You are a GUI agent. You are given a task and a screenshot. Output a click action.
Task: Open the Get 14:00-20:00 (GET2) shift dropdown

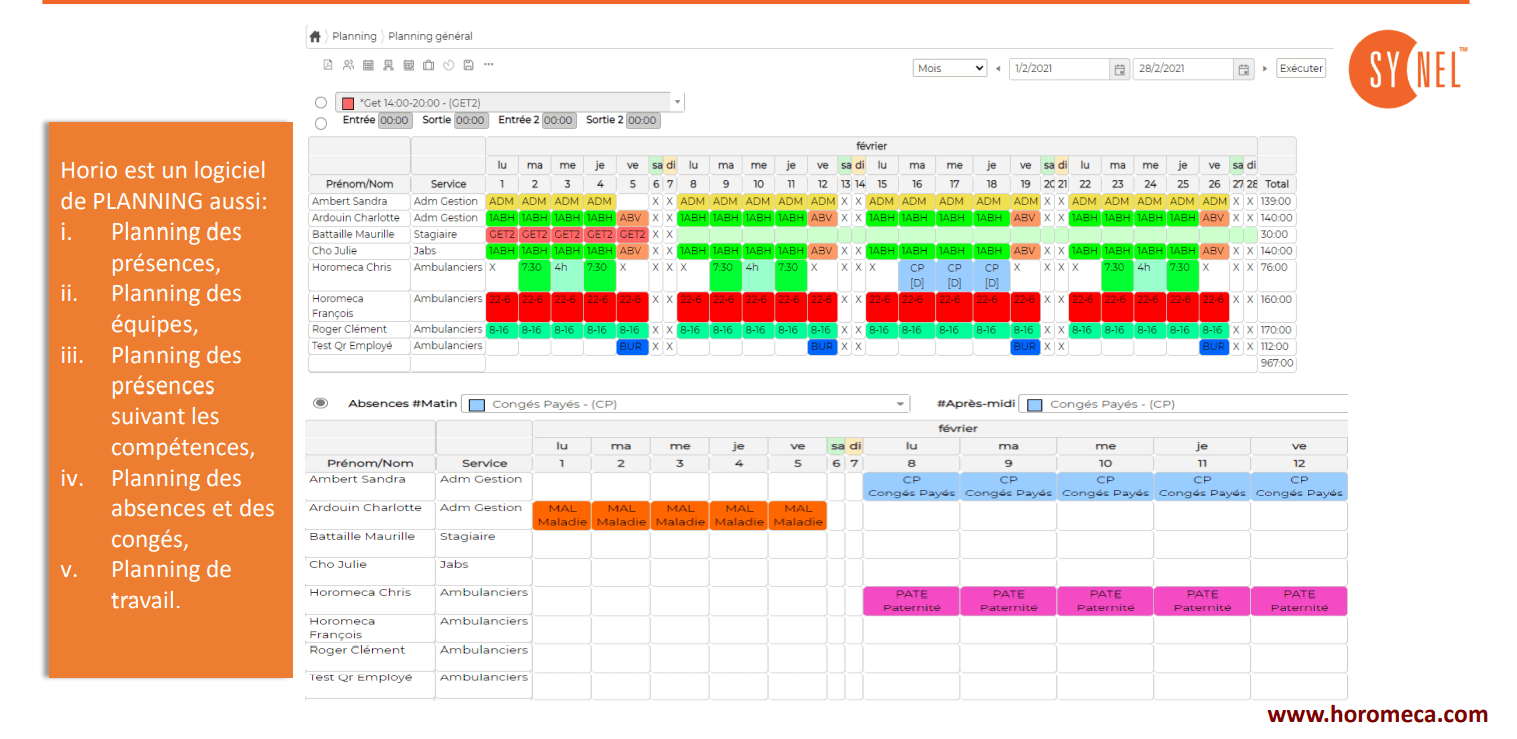(677, 102)
